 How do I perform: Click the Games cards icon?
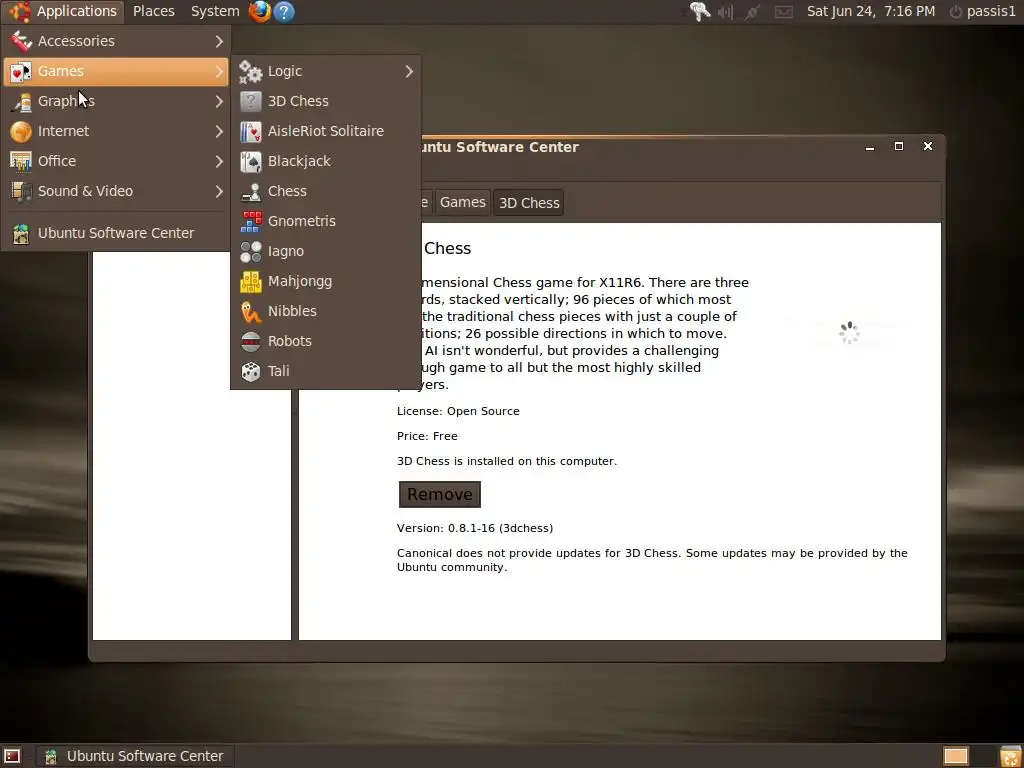[x=21, y=71]
